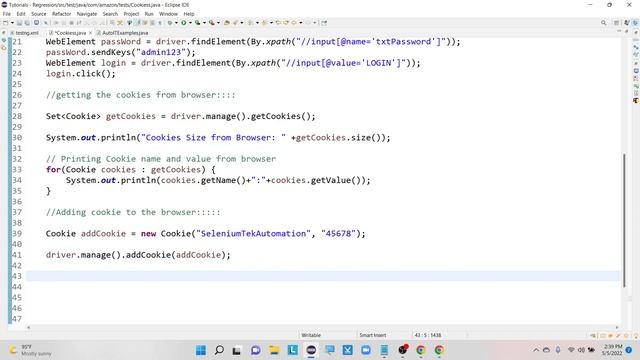Image resolution: width=640 pixels, height=360 pixels.
Task: Open the Search menu
Action: pos(110,14)
